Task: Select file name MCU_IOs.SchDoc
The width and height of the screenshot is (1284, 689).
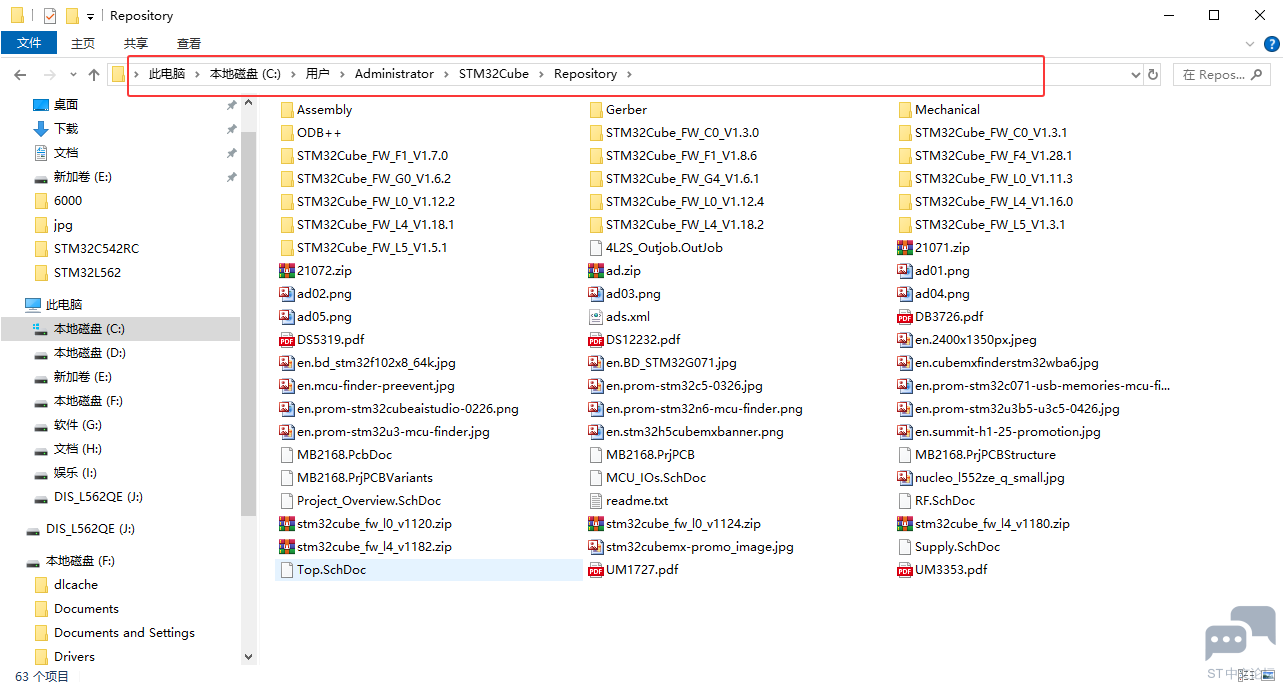Action: pos(656,478)
